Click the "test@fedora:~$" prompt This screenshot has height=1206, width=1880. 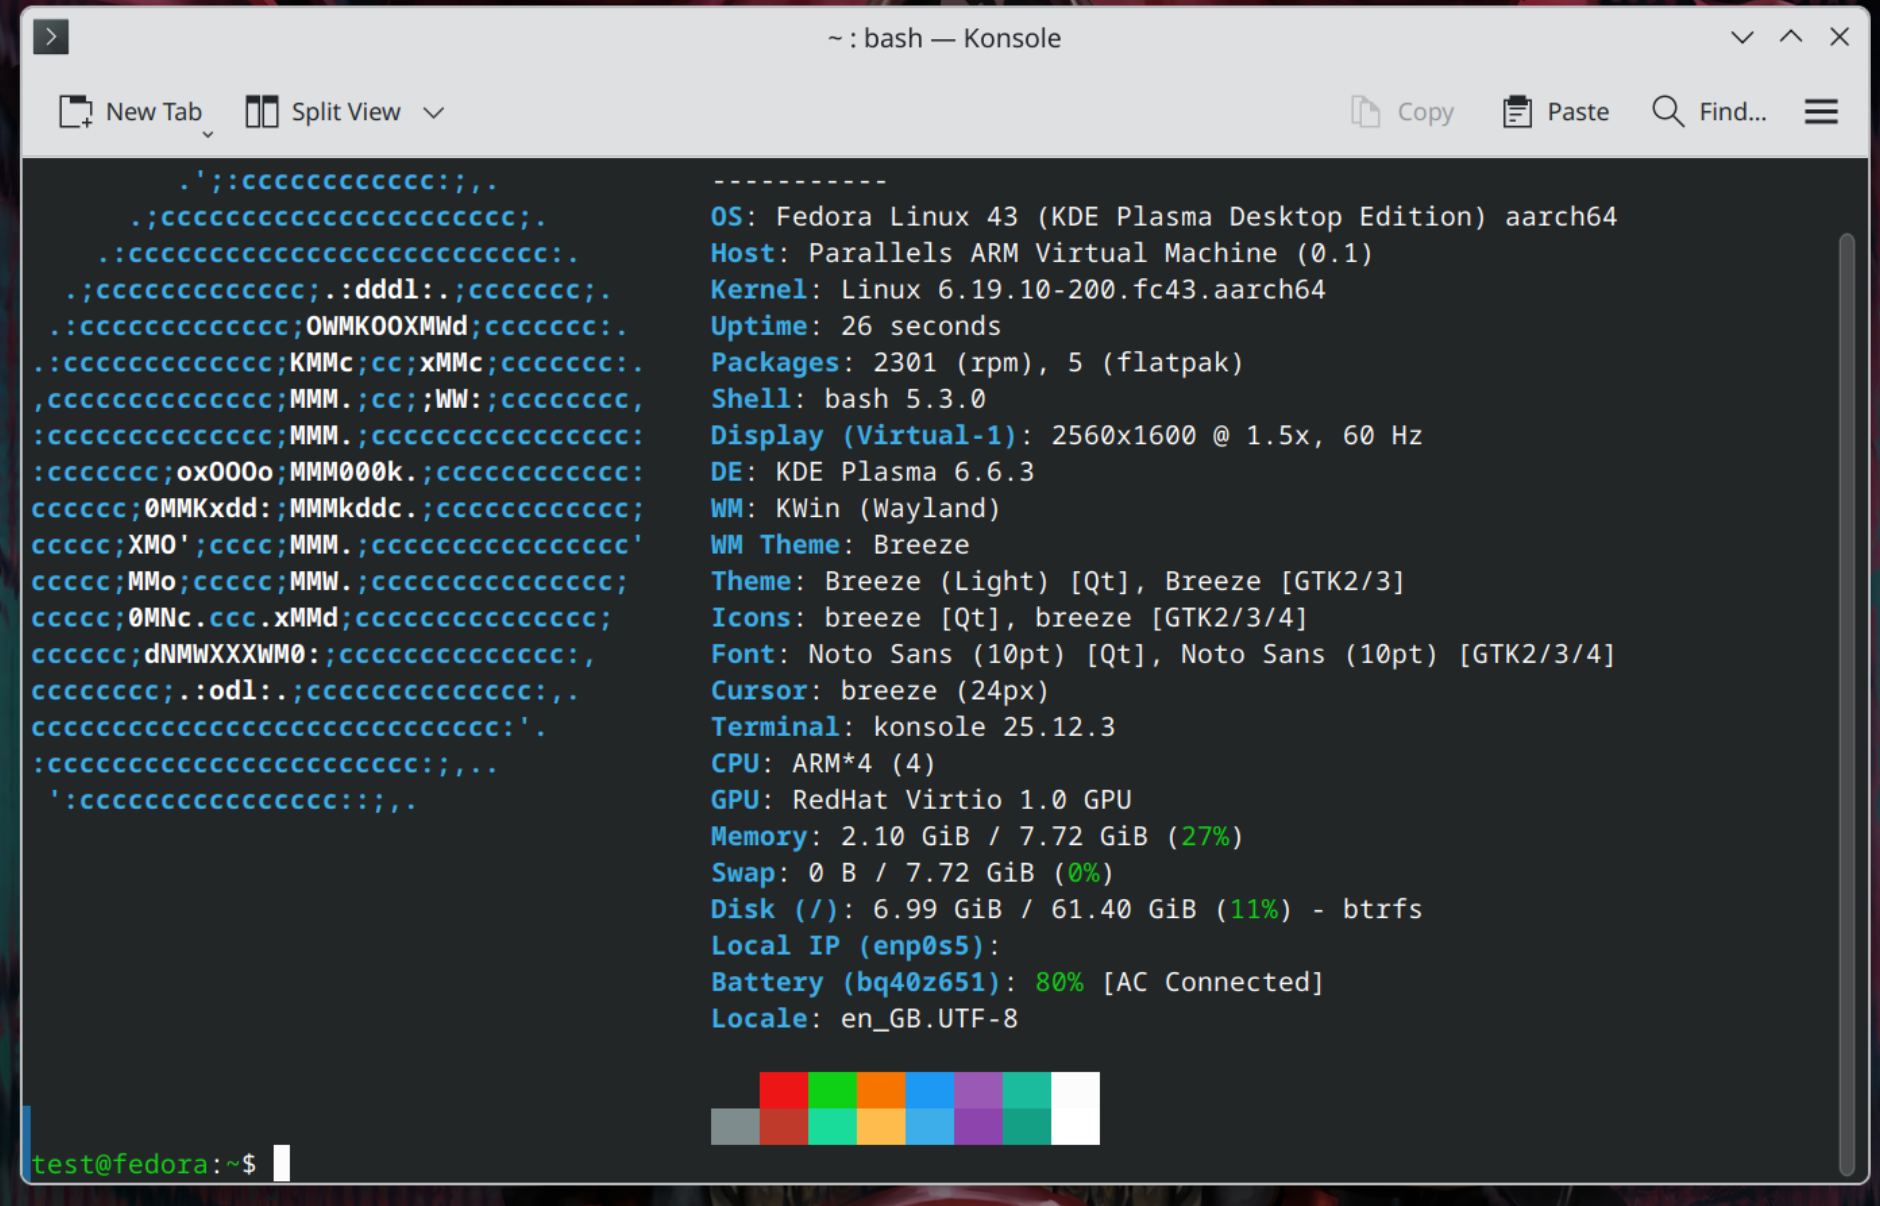(144, 1164)
